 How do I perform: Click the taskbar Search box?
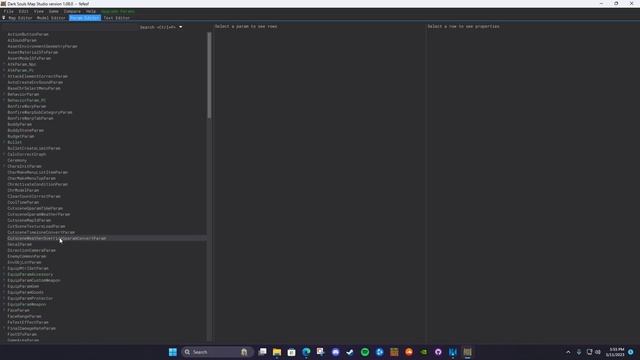(217, 352)
